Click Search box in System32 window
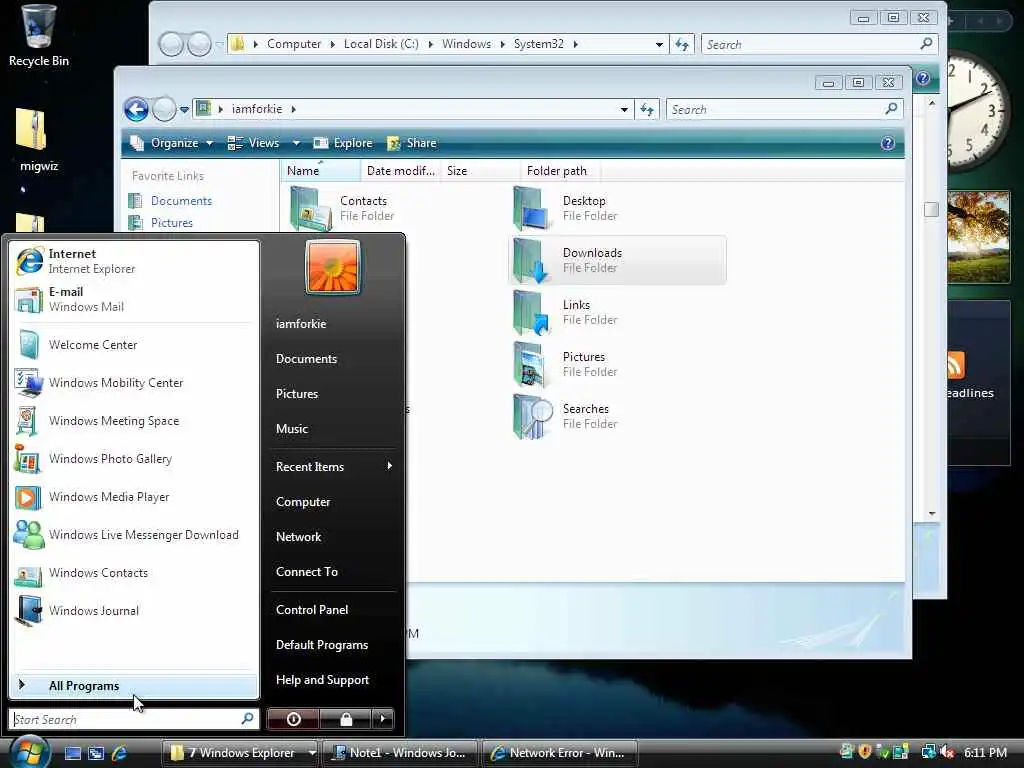Screen dimensions: 1024x768 pyautogui.click(x=820, y=44)
